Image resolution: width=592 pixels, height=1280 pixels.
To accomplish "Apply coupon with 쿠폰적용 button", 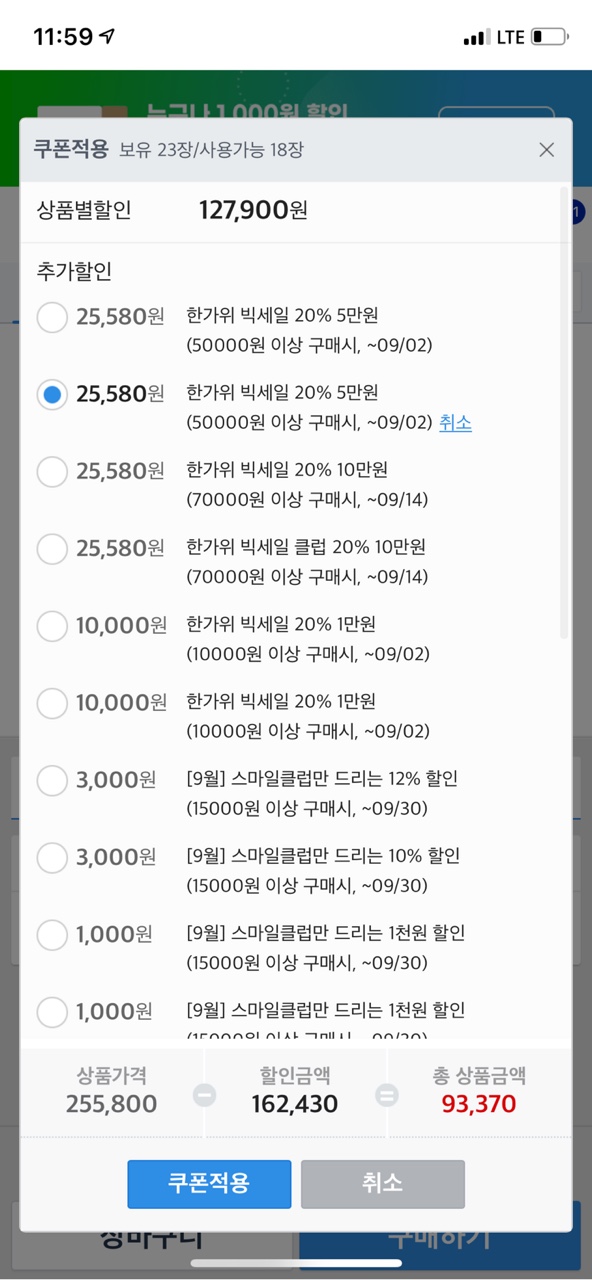I will coord(209,1184).
